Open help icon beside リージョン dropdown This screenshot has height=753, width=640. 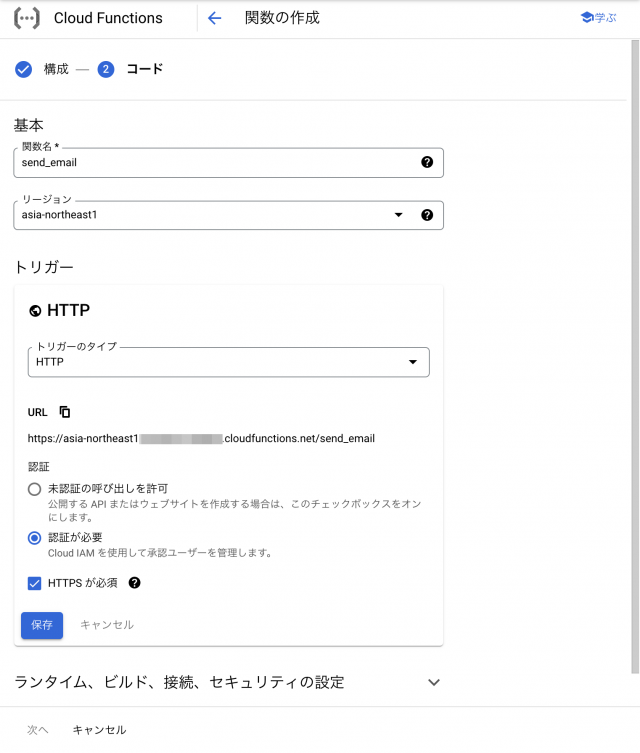pos(427,215)
